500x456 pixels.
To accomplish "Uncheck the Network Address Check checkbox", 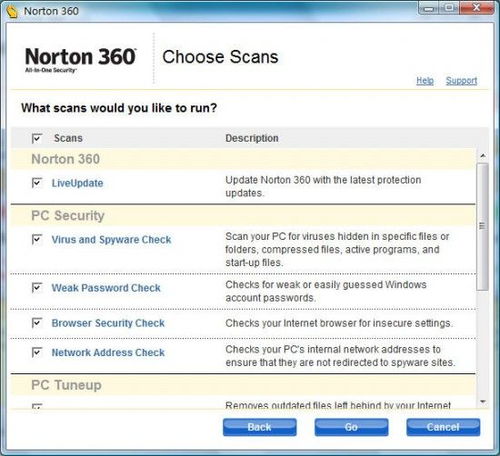I will (x=37, y=352).
